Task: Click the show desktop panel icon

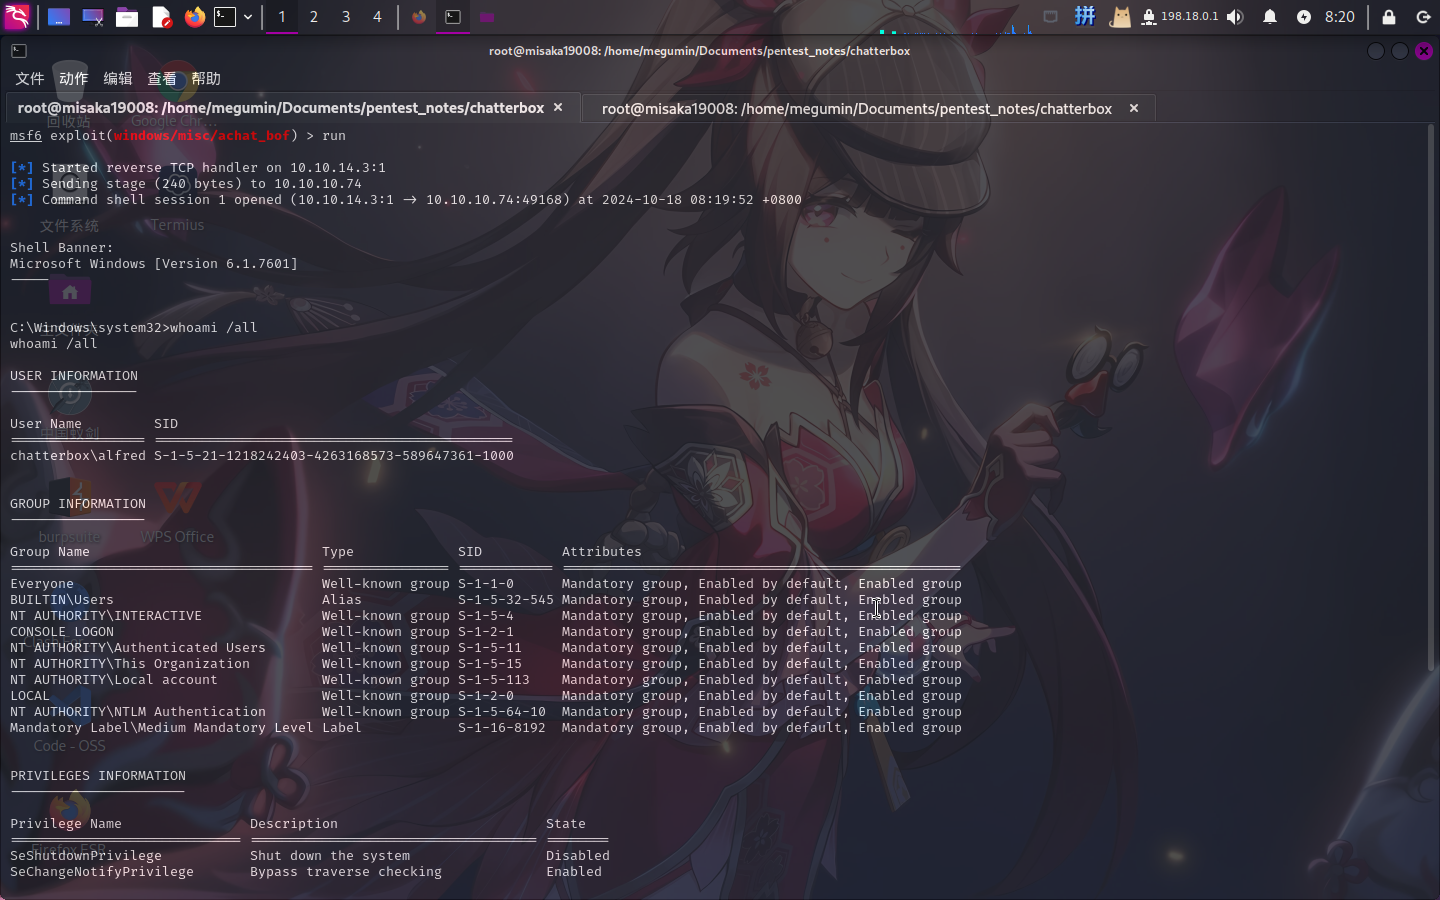Action: (59, 17)
